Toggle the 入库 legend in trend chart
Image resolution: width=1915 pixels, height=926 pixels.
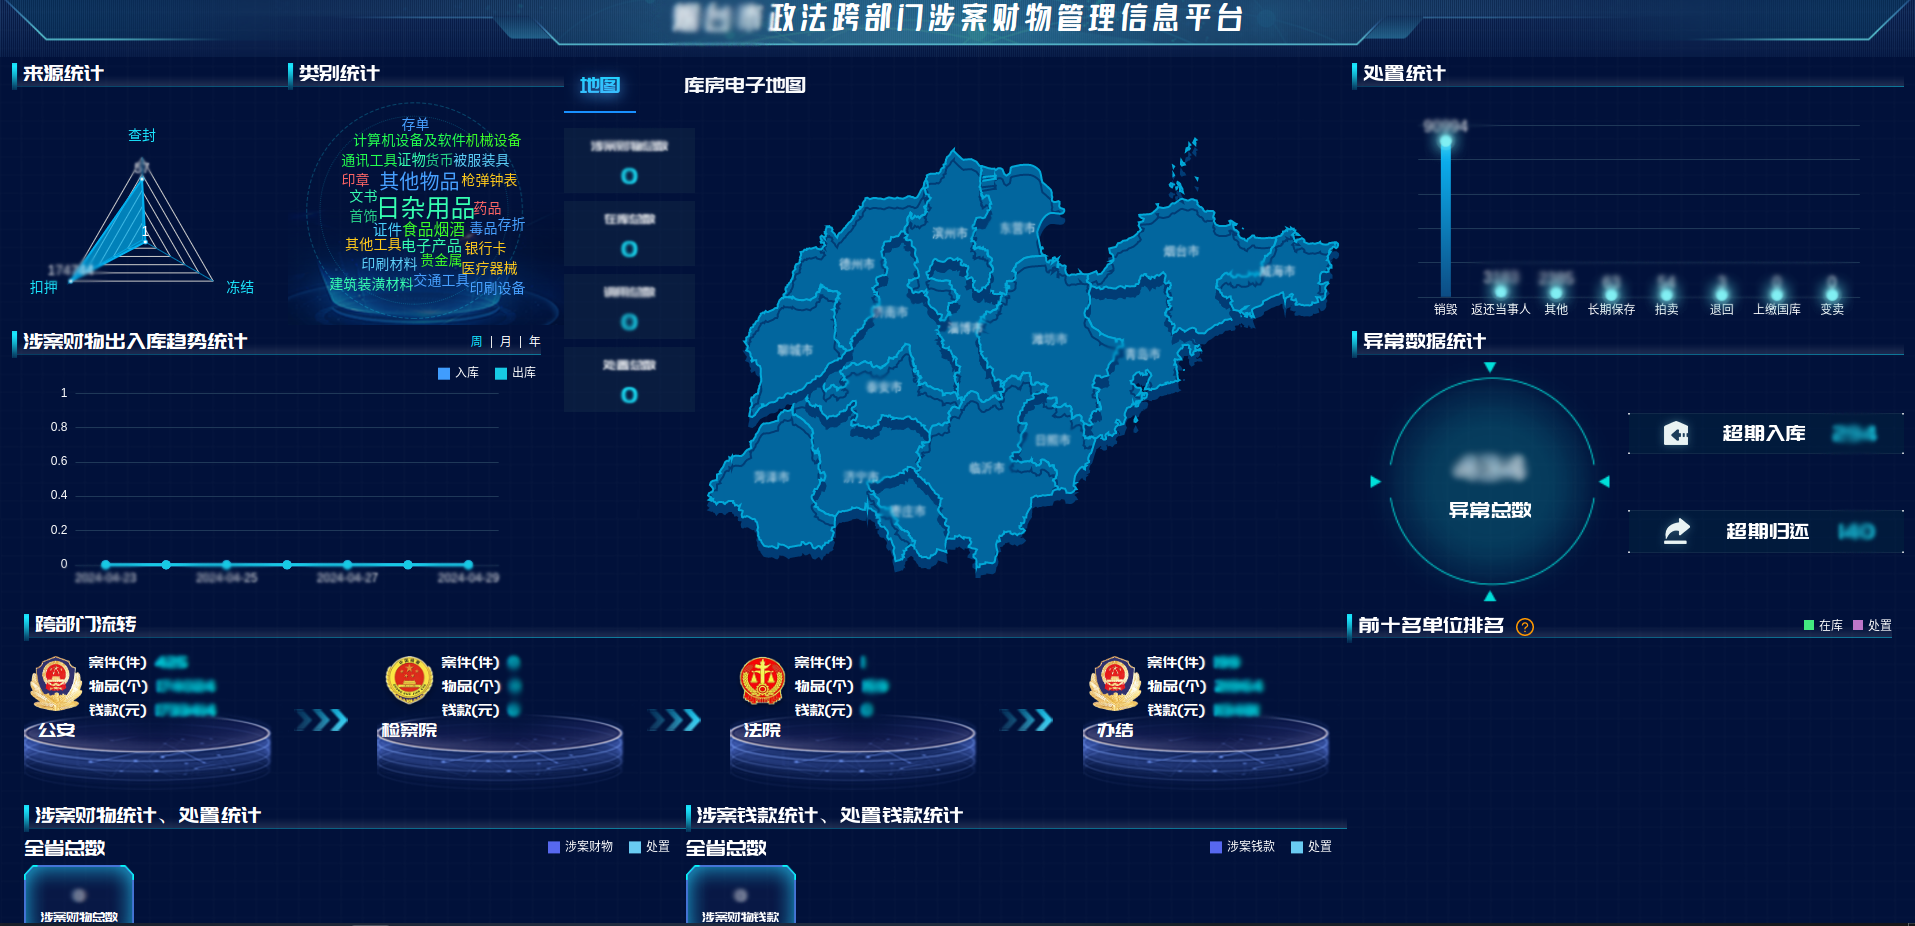pyautogui.click(x=458, y=373)
